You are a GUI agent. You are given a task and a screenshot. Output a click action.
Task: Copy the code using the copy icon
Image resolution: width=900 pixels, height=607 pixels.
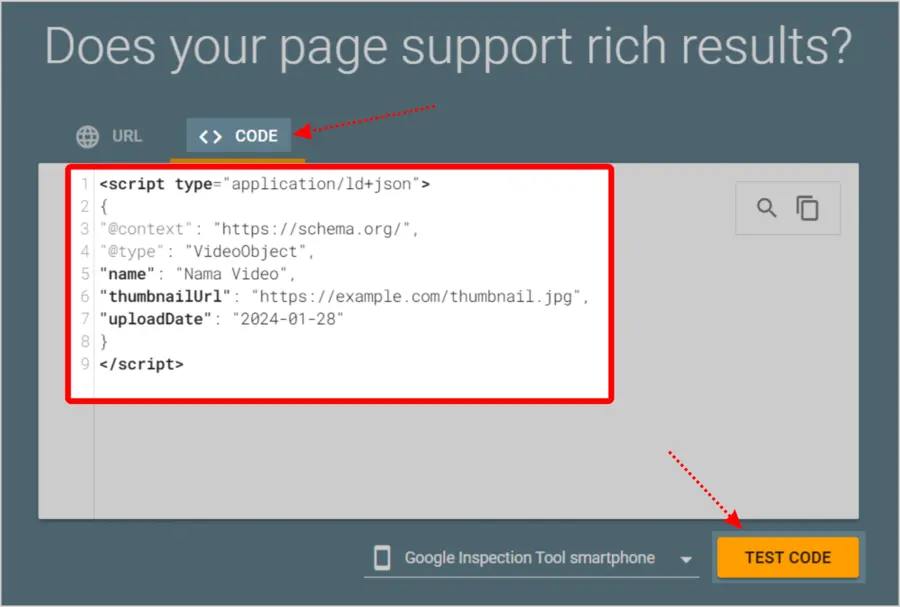[807, 208]
